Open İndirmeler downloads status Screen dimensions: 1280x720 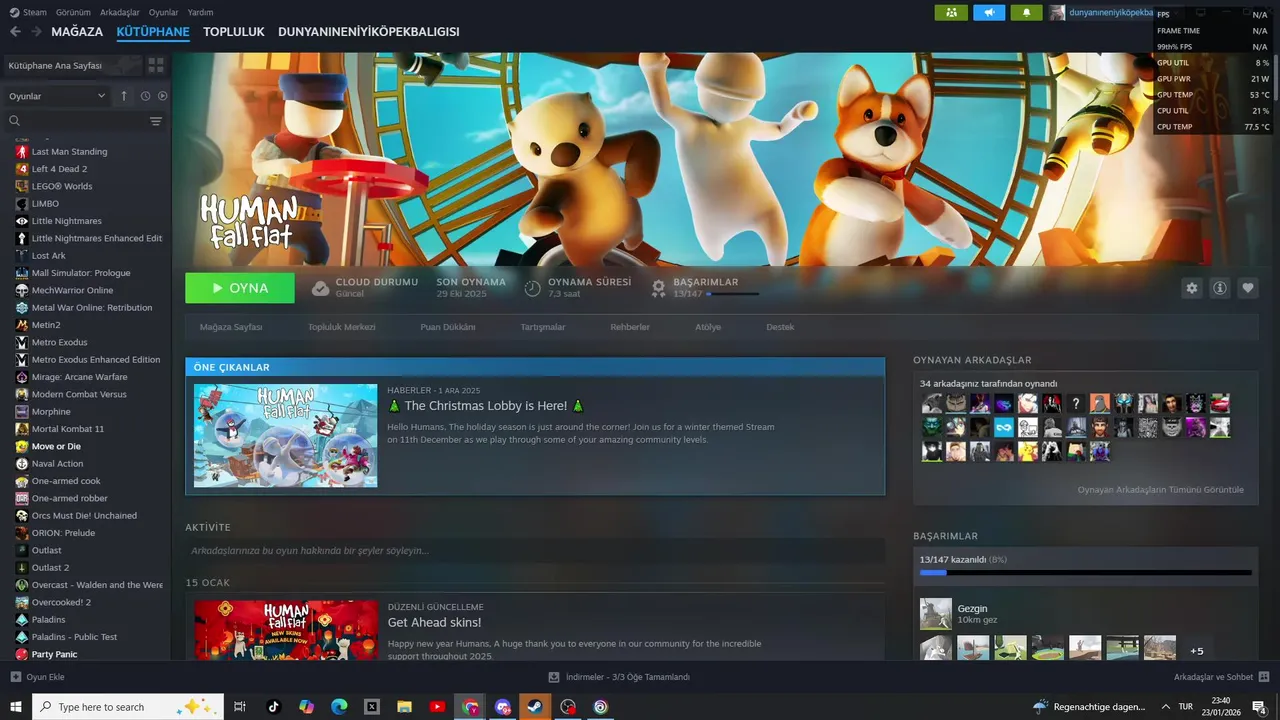tap(620, 677)
